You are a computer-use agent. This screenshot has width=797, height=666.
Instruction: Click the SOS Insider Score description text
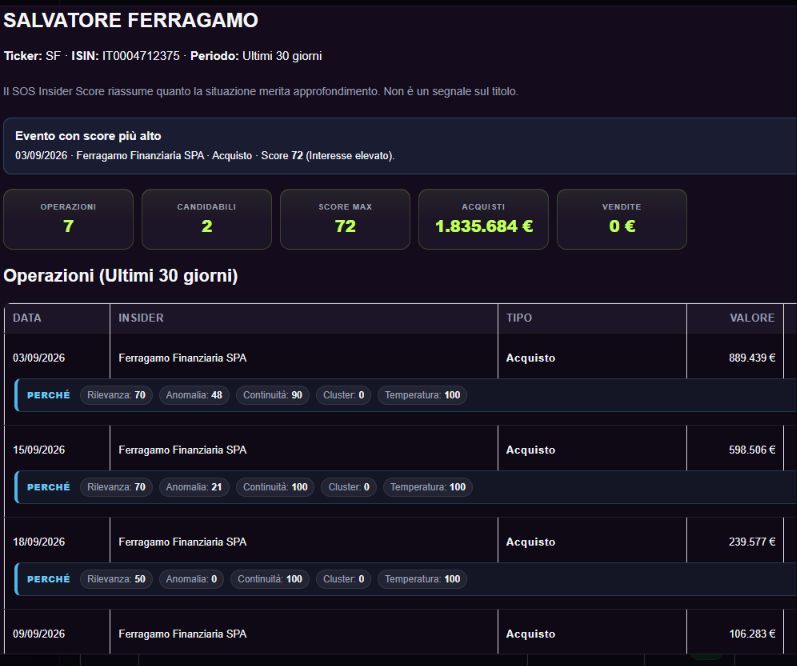pos(261,92)
